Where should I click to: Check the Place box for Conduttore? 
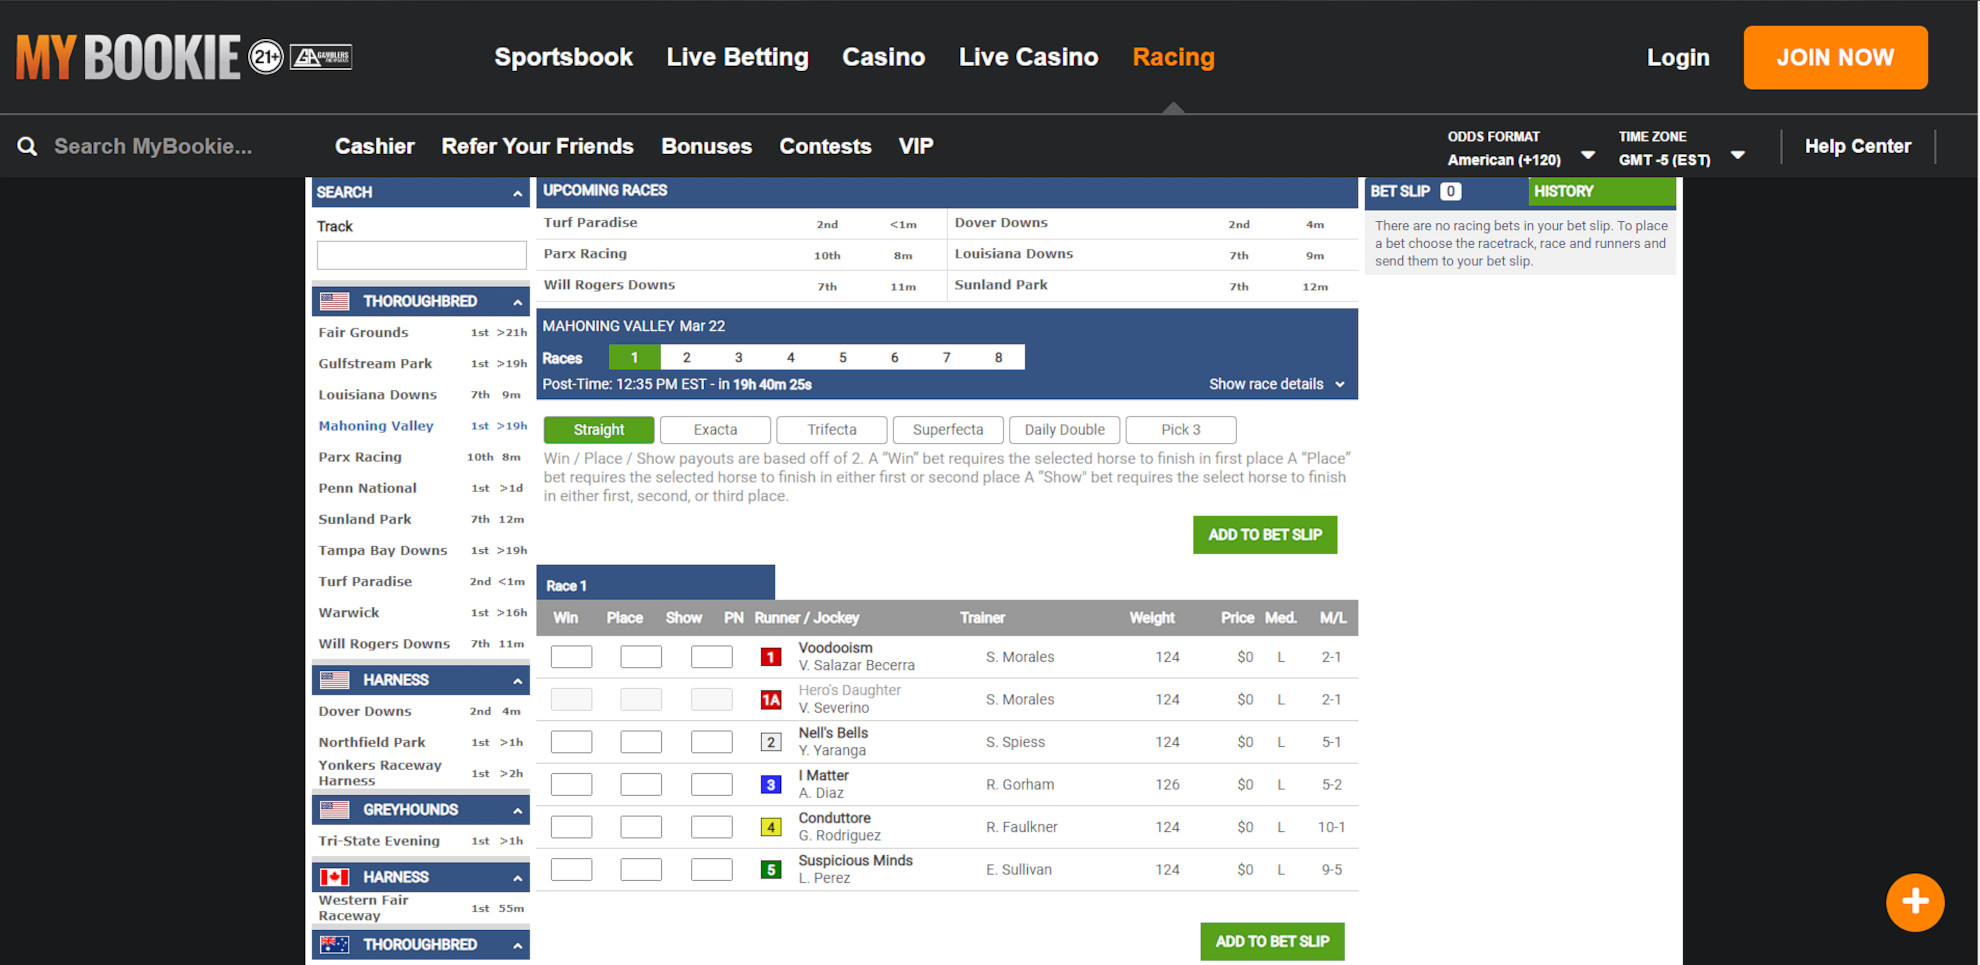tap(641, 827)
